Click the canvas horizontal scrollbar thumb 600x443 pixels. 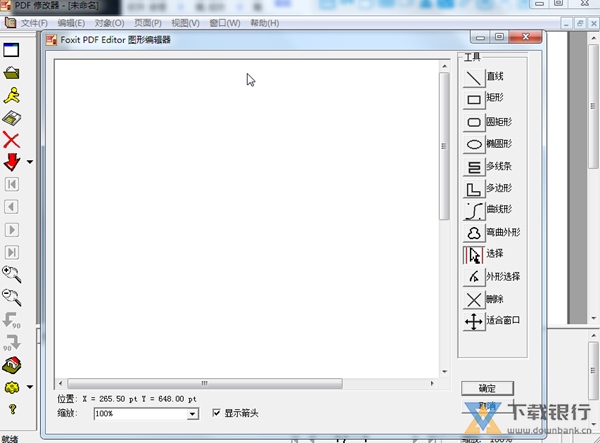(205, 383)
